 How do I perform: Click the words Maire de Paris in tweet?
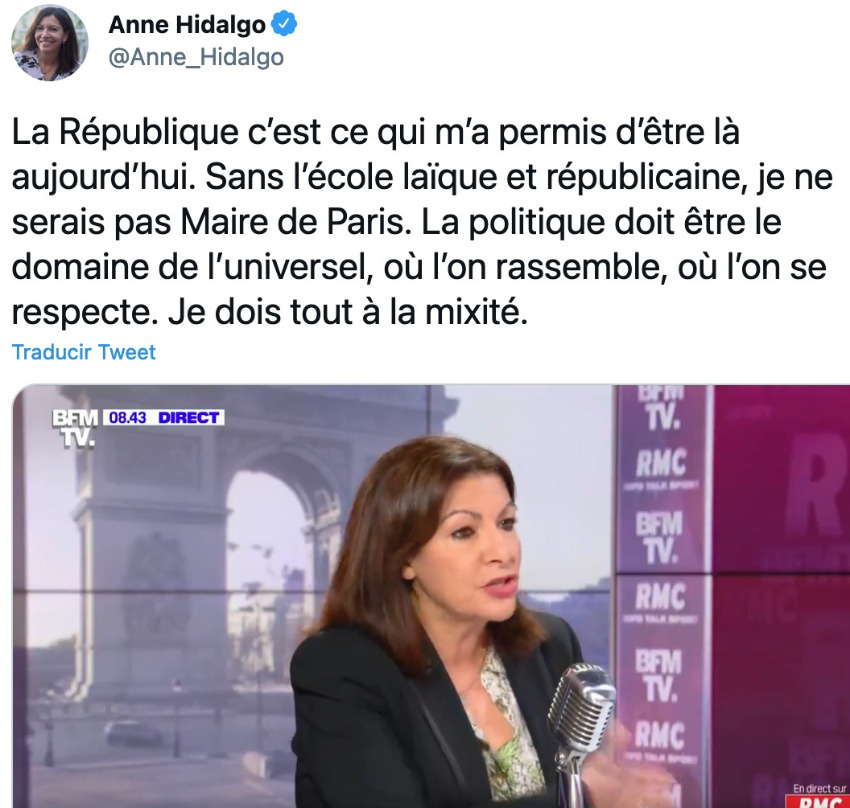[x=293, y=222]
